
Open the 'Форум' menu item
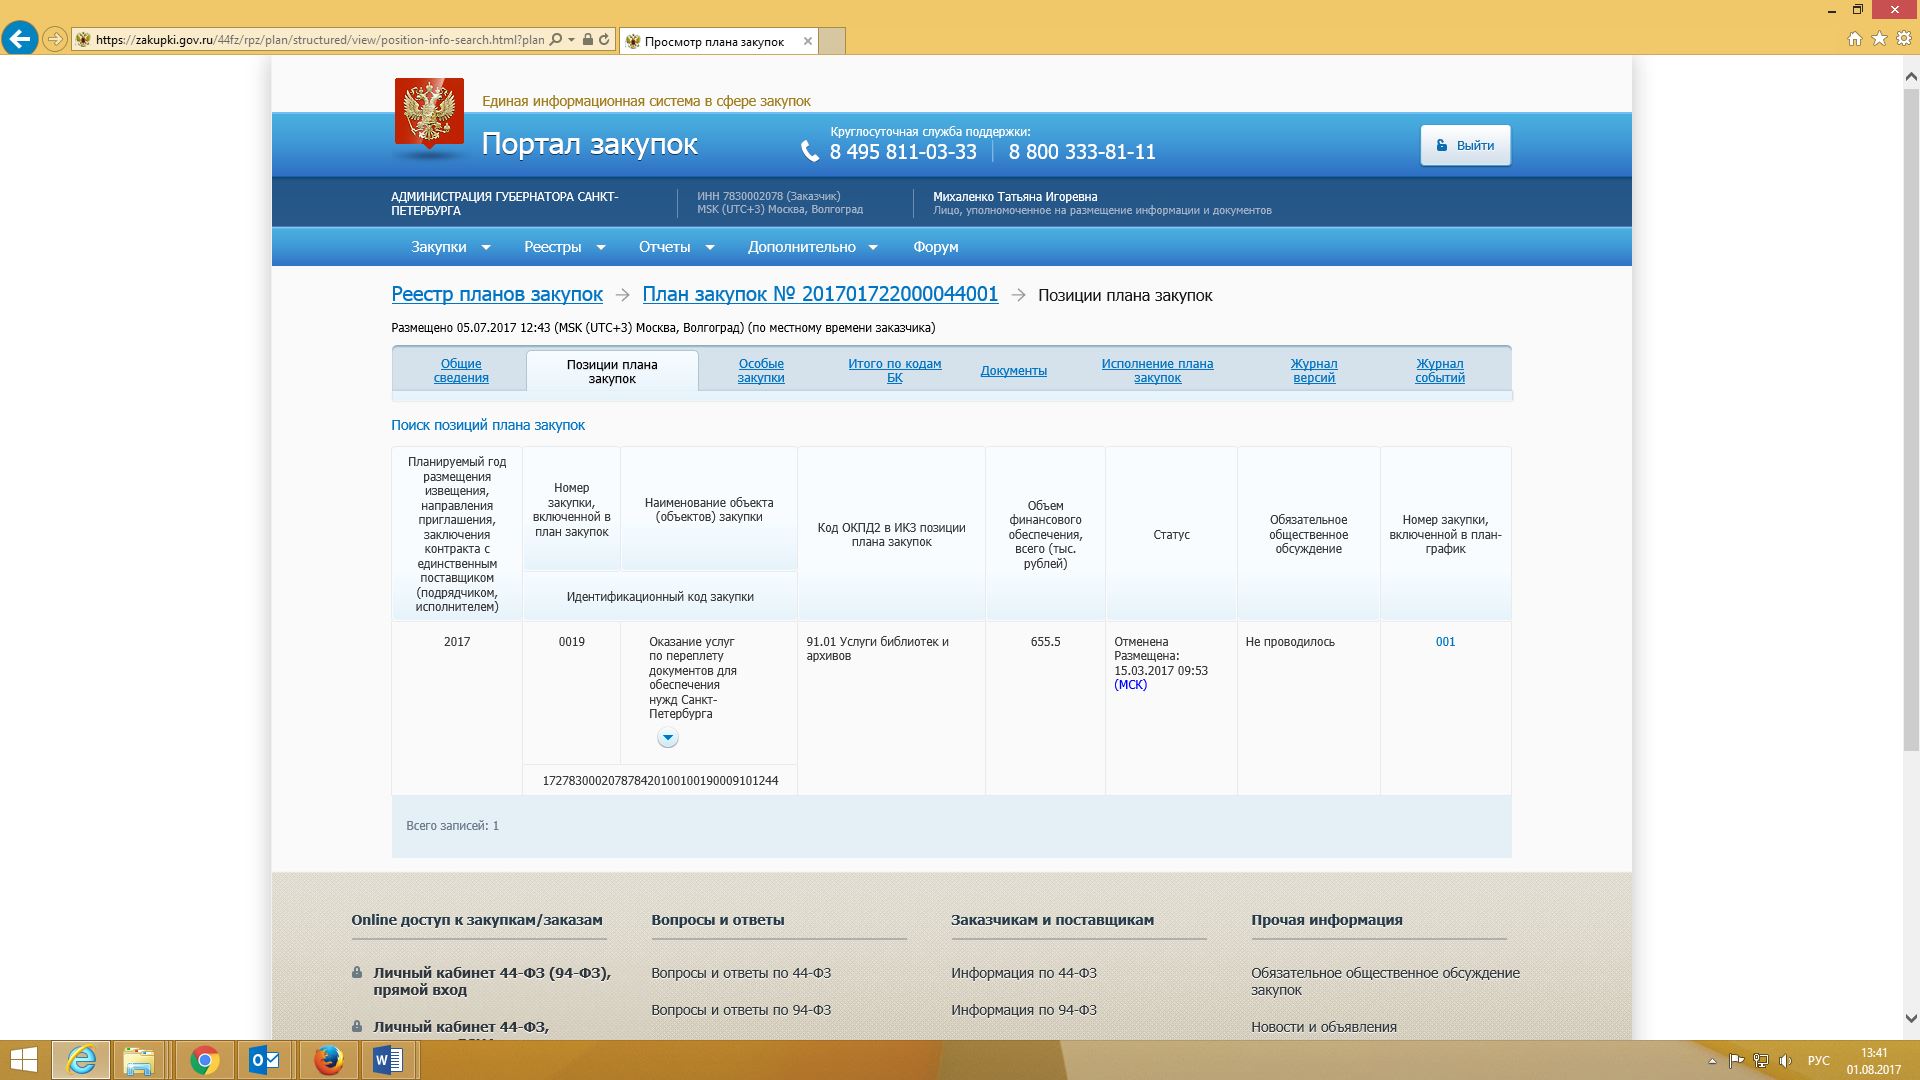935,247
